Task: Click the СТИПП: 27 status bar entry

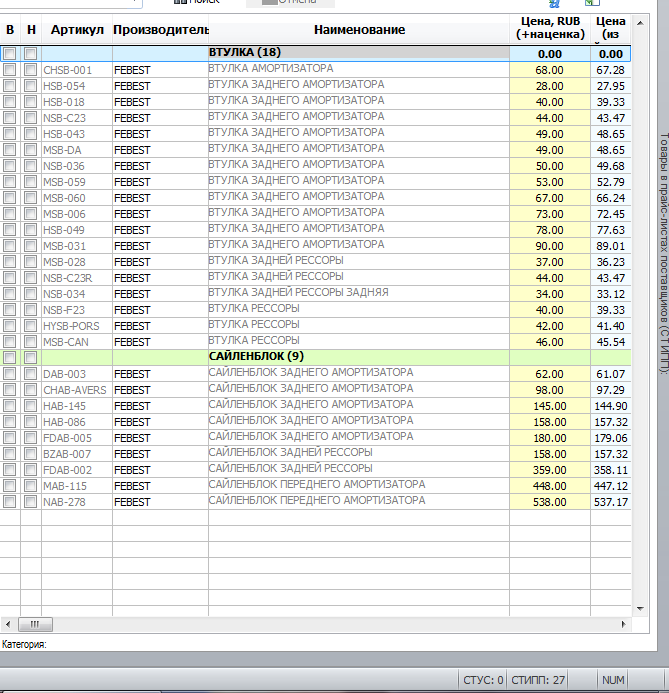Action: pyautogui.click(x=538, y=680)
